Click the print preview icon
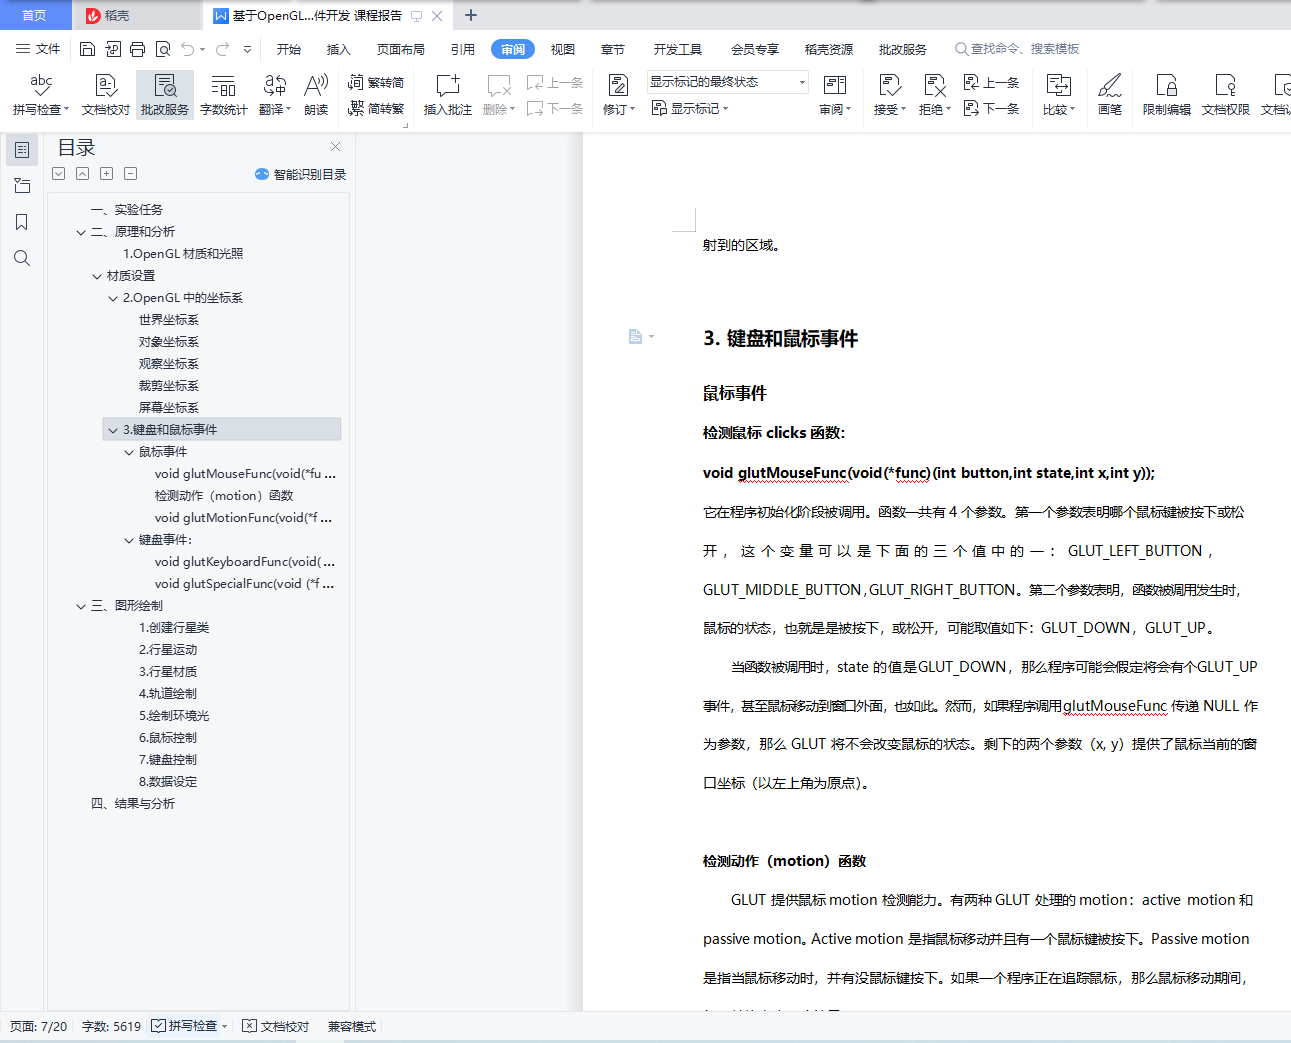Image resolution: width=1291 pixels, height=1043 pixels. (x=163, y=49)
